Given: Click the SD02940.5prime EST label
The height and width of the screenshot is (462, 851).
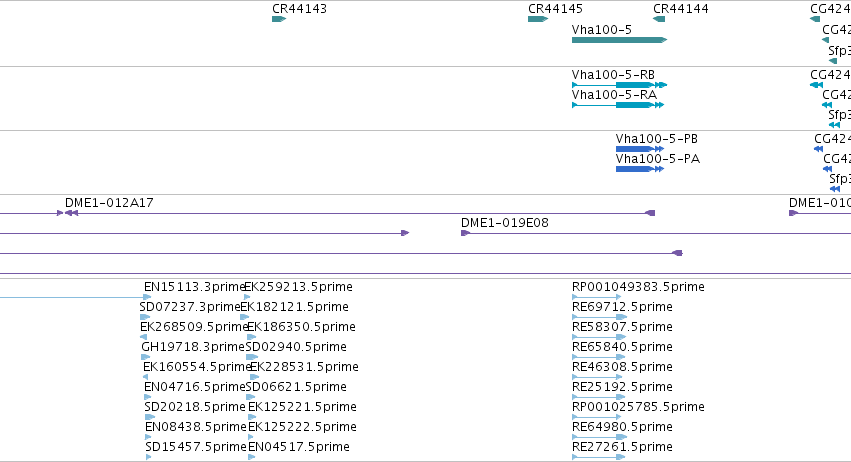Looking at the screenshot, I should [296, 347].
